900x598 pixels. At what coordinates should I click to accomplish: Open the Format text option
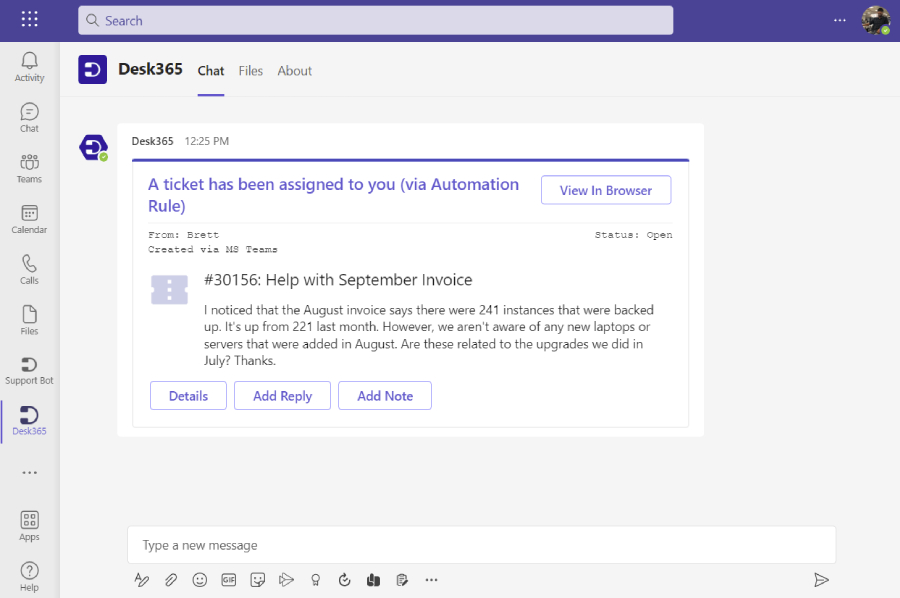141,580
